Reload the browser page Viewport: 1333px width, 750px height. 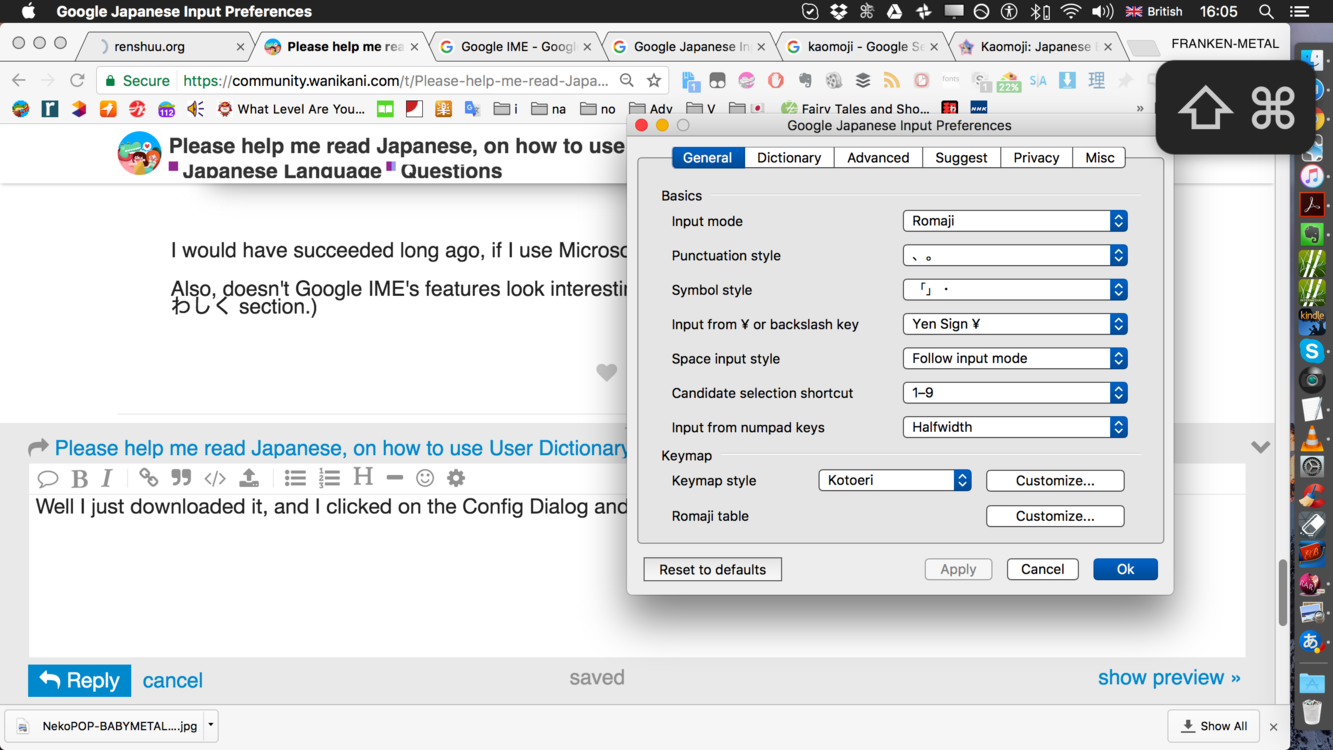(x=77, y=80)
